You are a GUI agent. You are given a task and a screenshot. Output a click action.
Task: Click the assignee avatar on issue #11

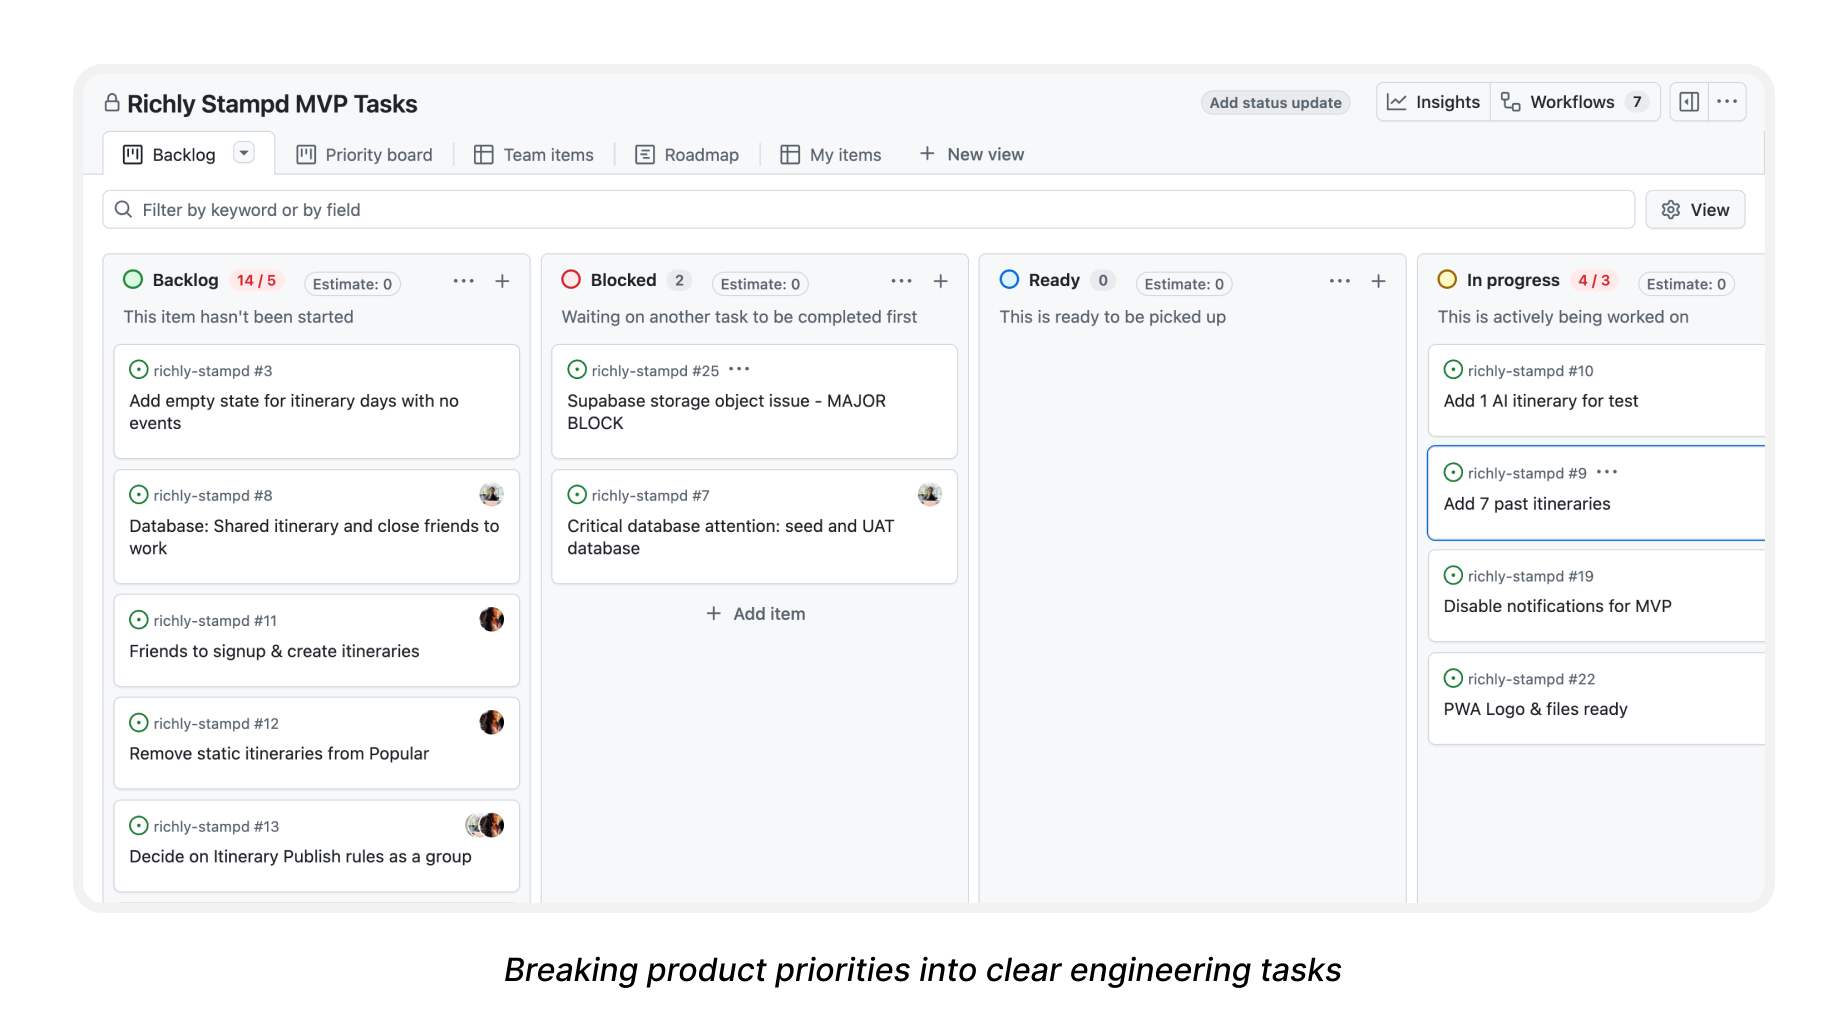pyautogui.click(x=491, y=619)
